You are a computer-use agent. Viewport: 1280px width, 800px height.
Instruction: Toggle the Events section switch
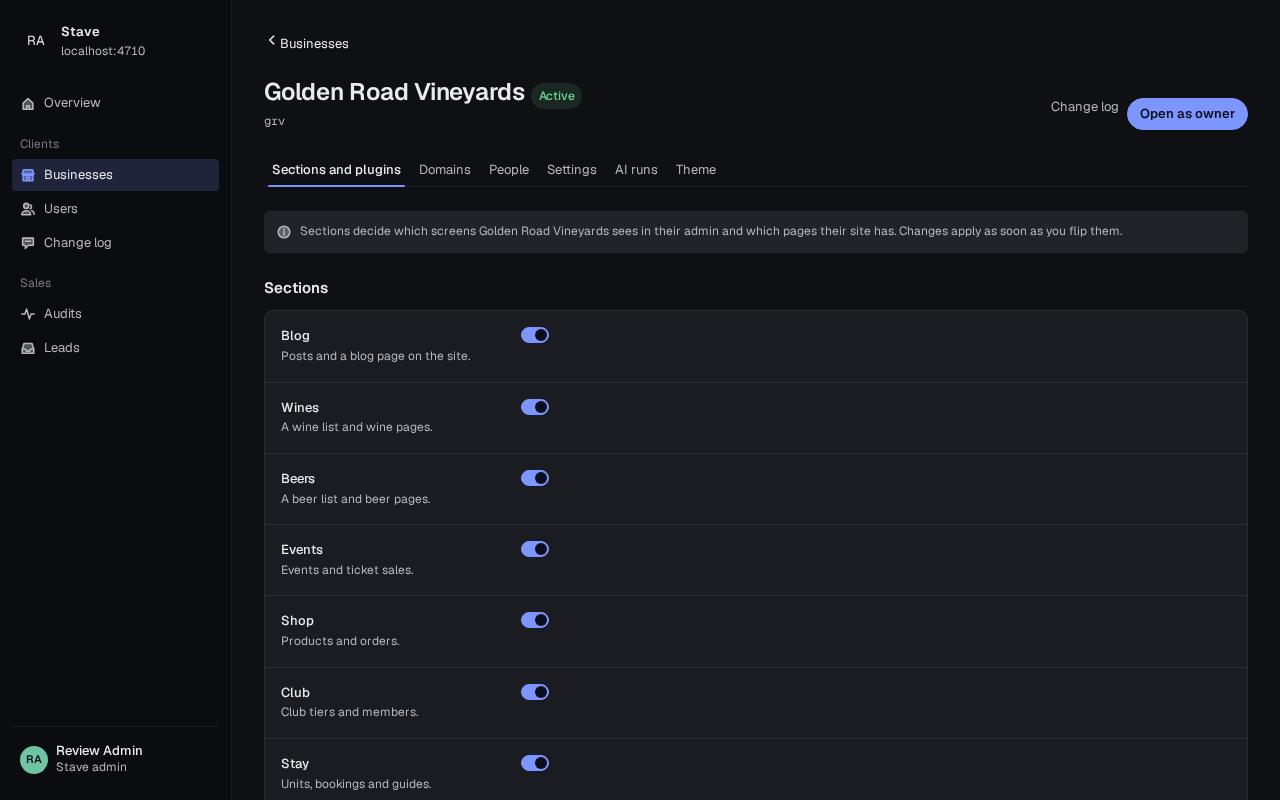point(535,549)
